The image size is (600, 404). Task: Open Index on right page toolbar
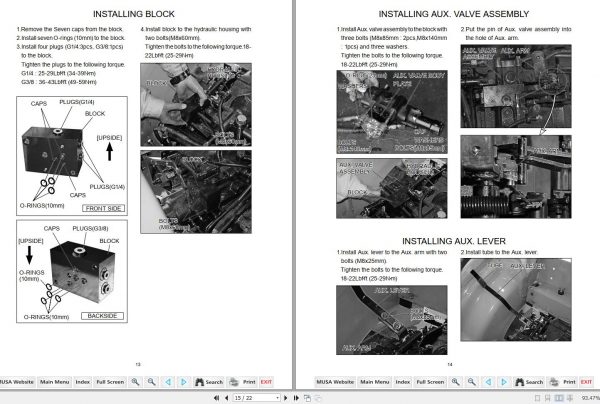pos(403,382)
